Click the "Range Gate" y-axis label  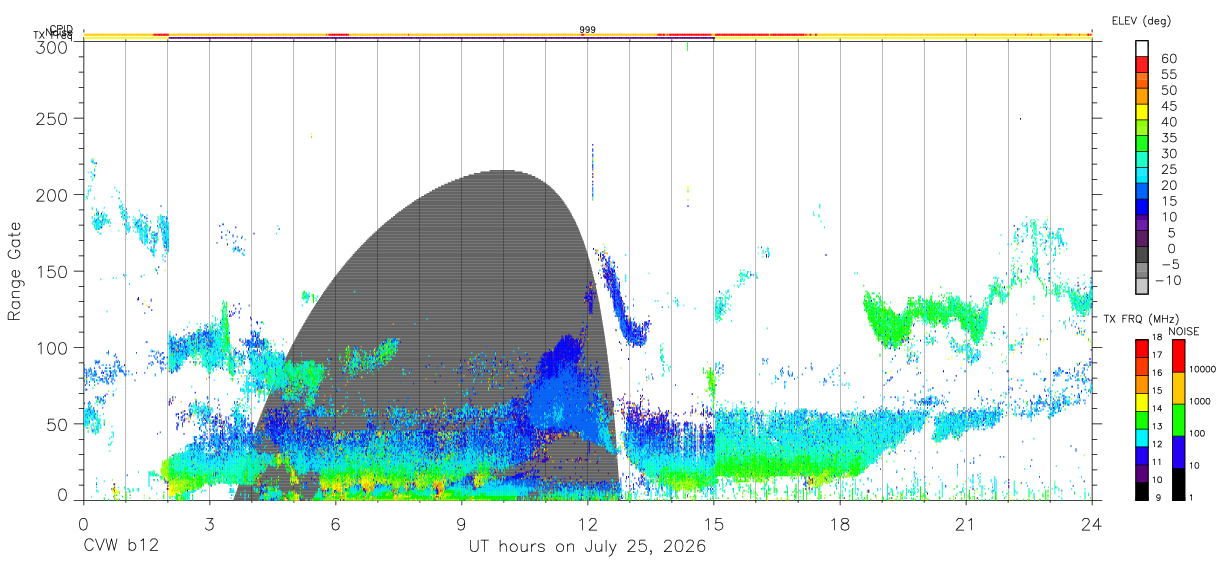[x=15, y=271]
